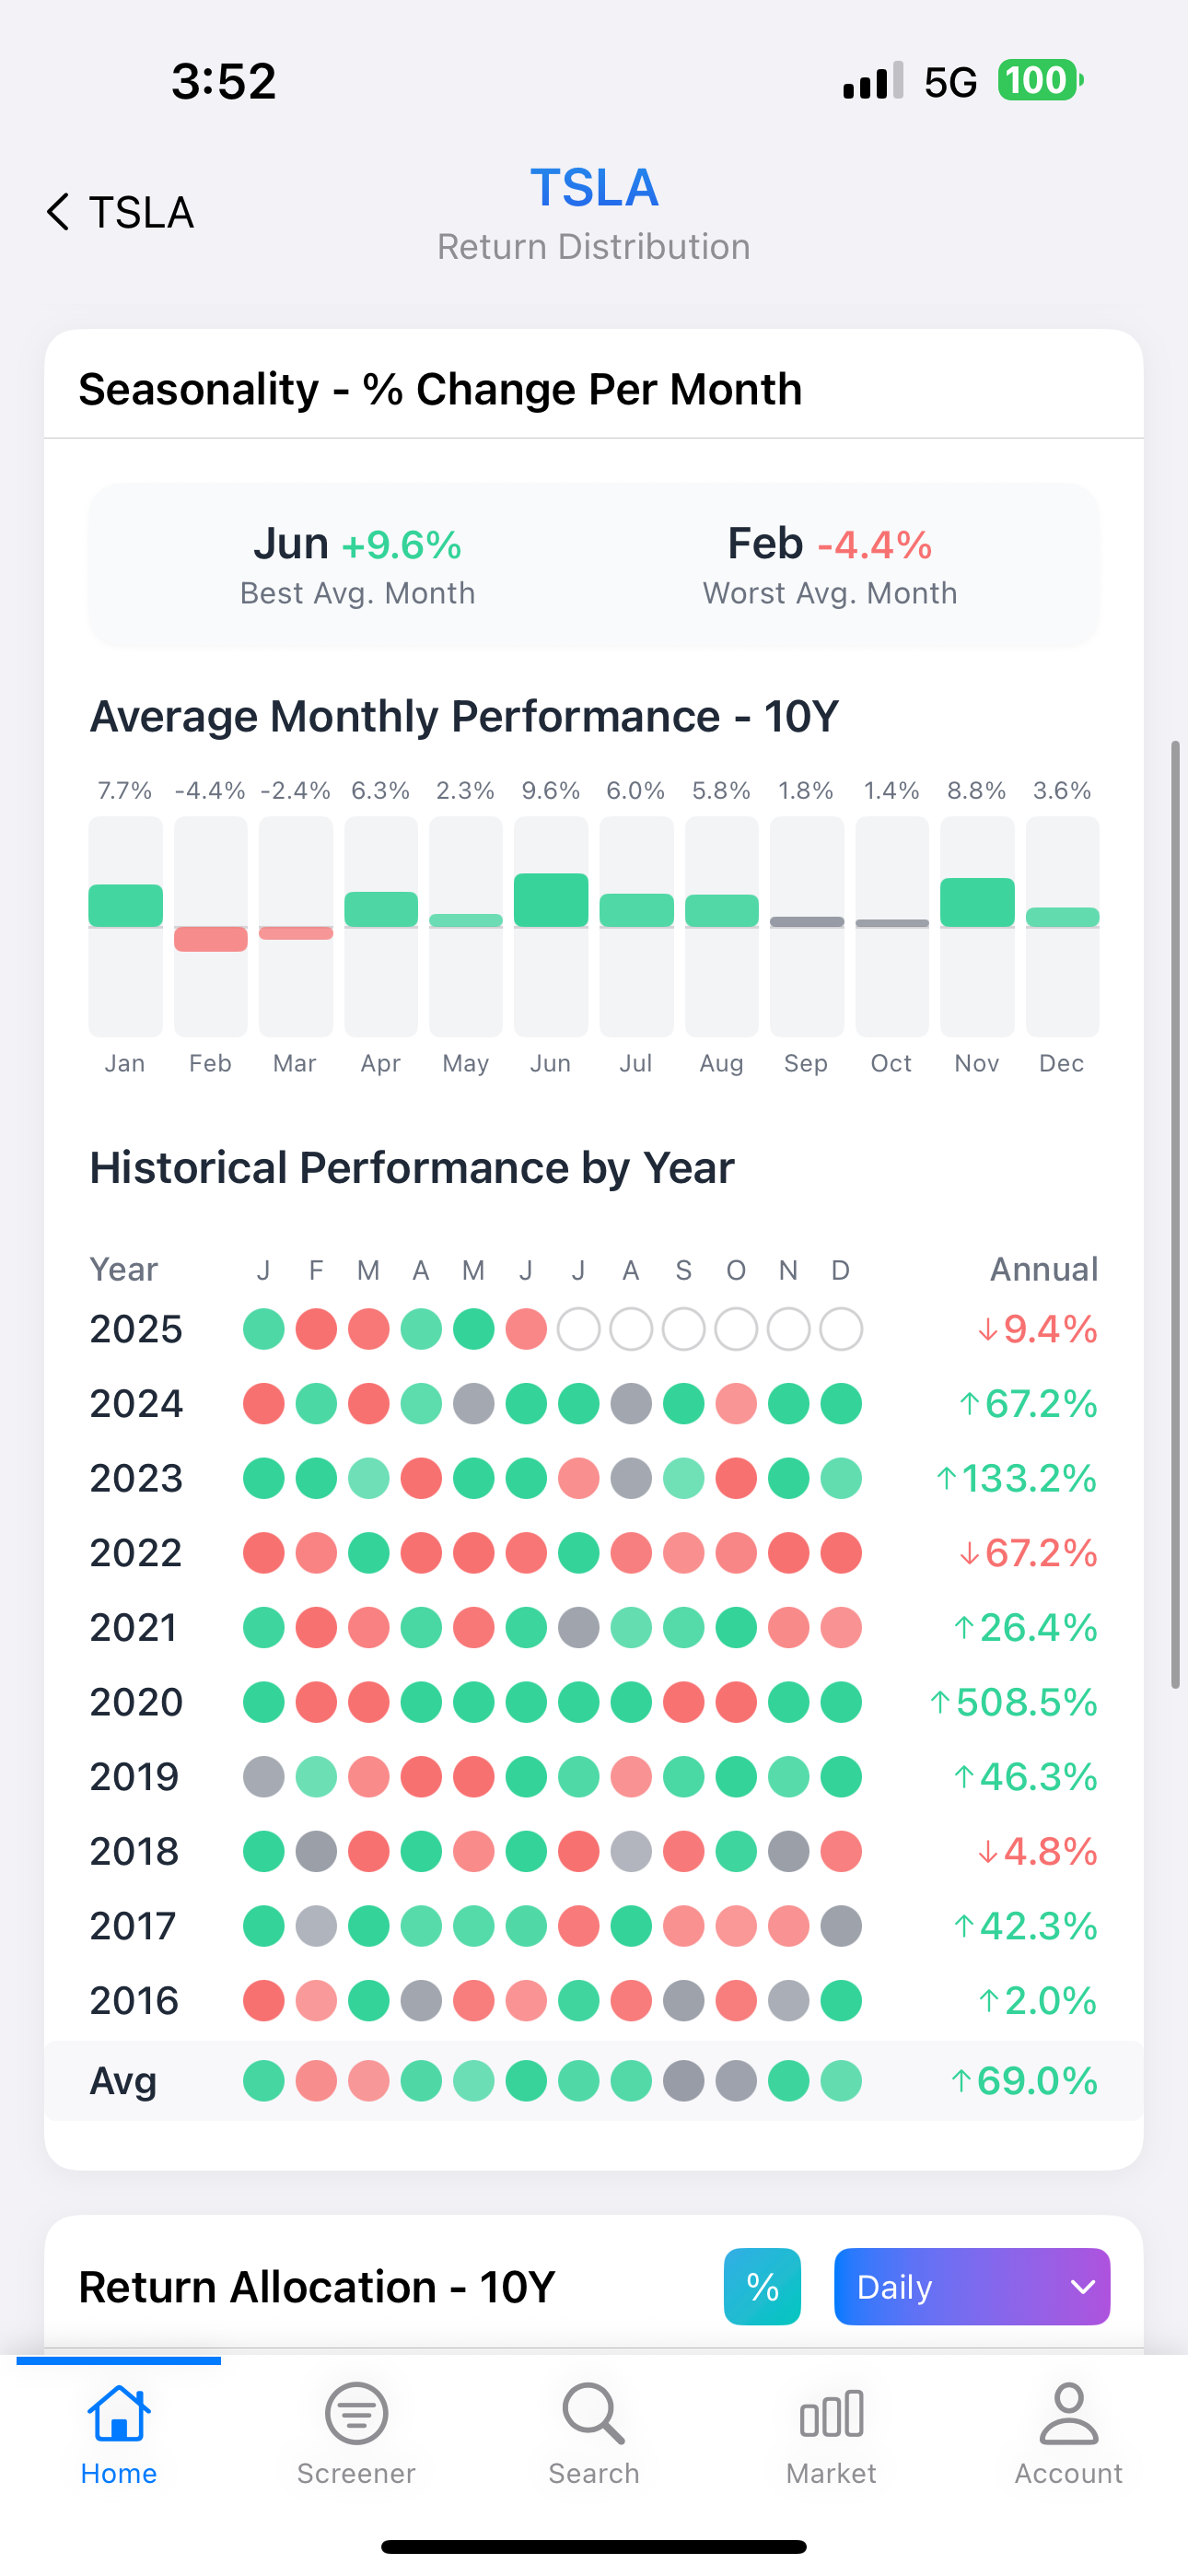Screen dimensions: 1188x2576
Task: Select the Jan average performance bar
Action: pos(125,926)
